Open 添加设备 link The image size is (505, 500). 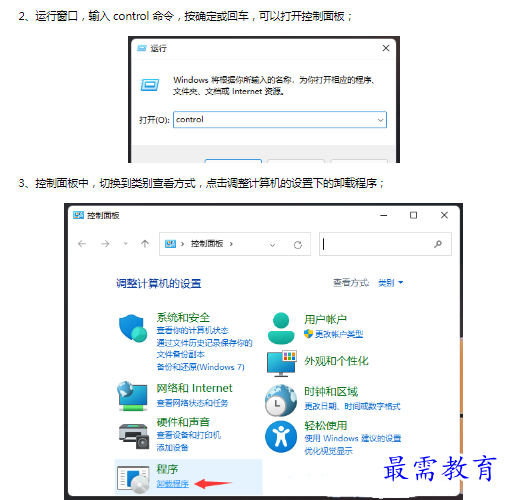tap(172, 447)
